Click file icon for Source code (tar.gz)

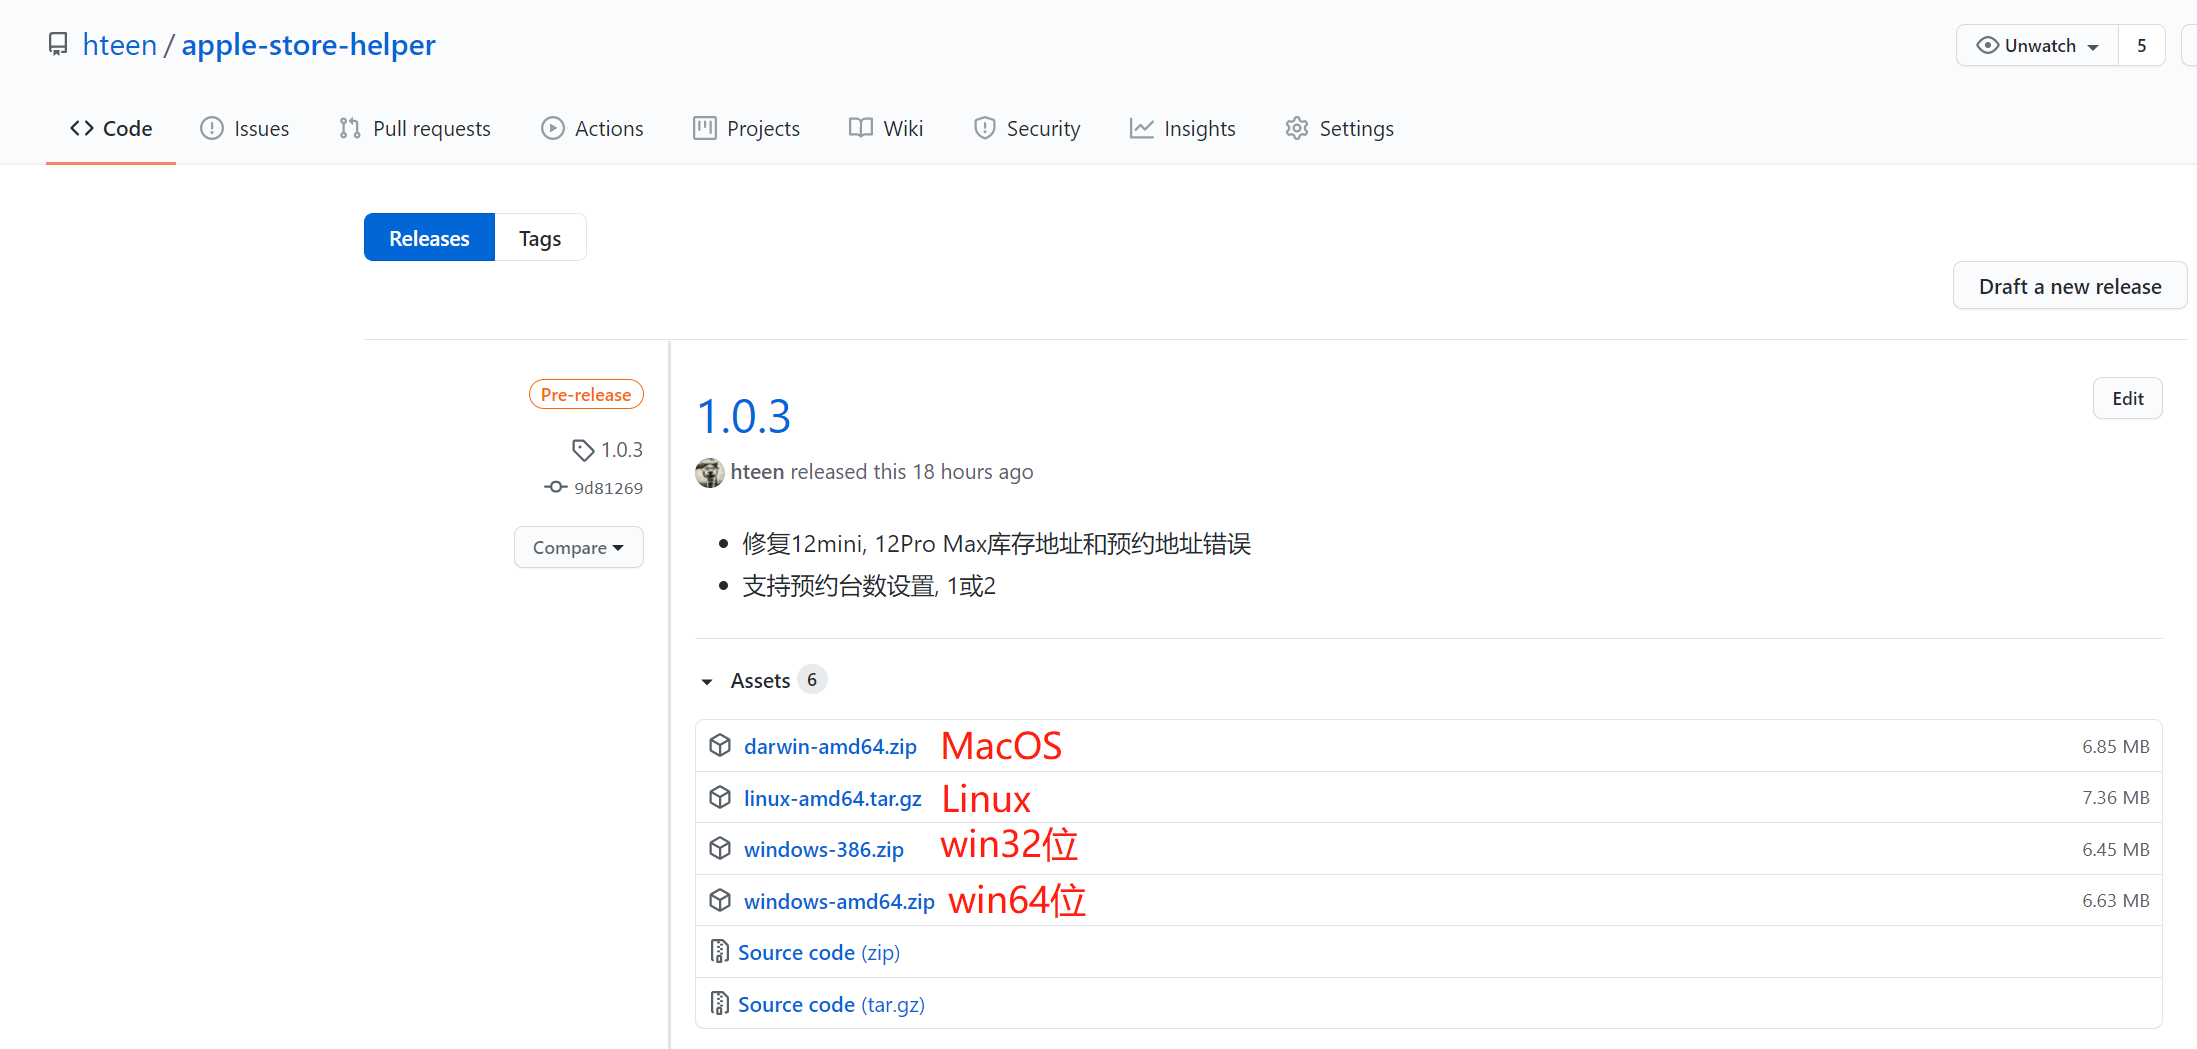click(719, 1003)
